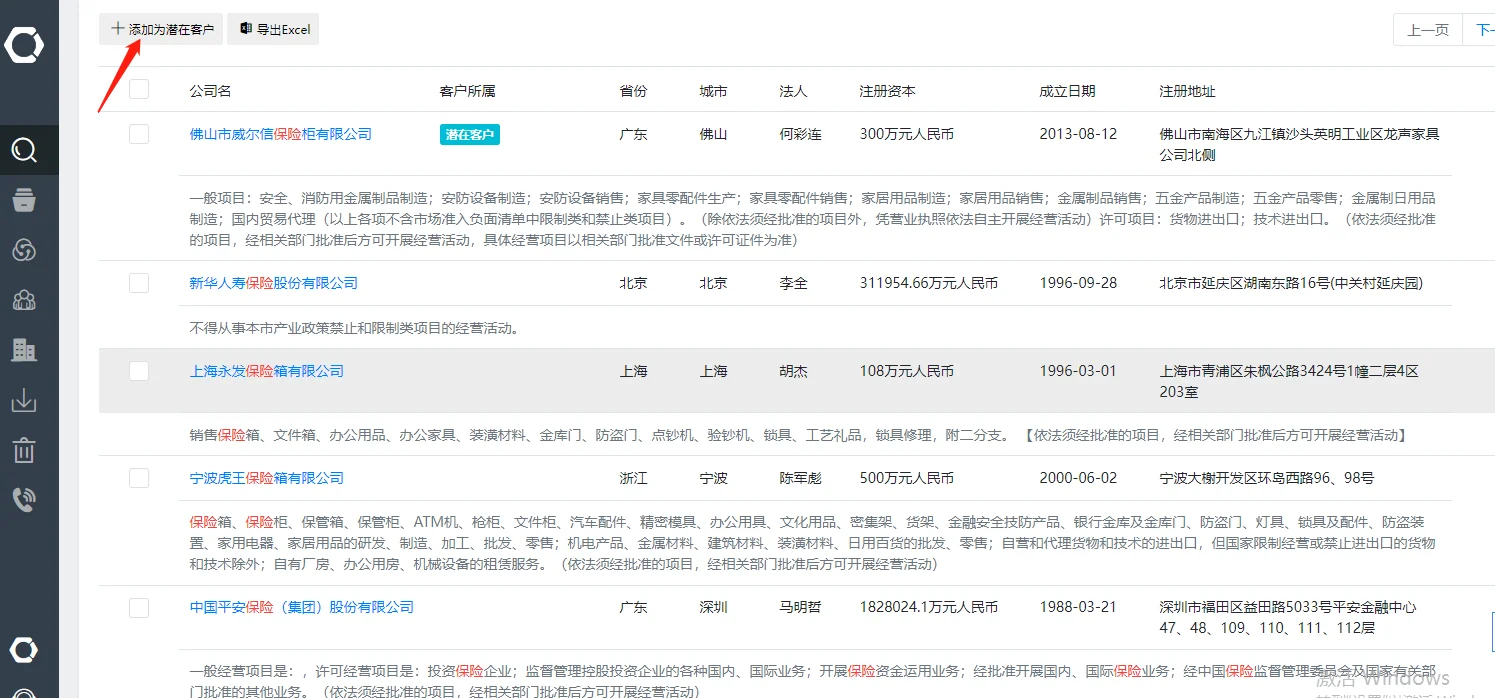The height and width of the screenshot is (698, 1495).
Task: Click registered capital 1828024.1万元人民币
Action: point(929,607)
